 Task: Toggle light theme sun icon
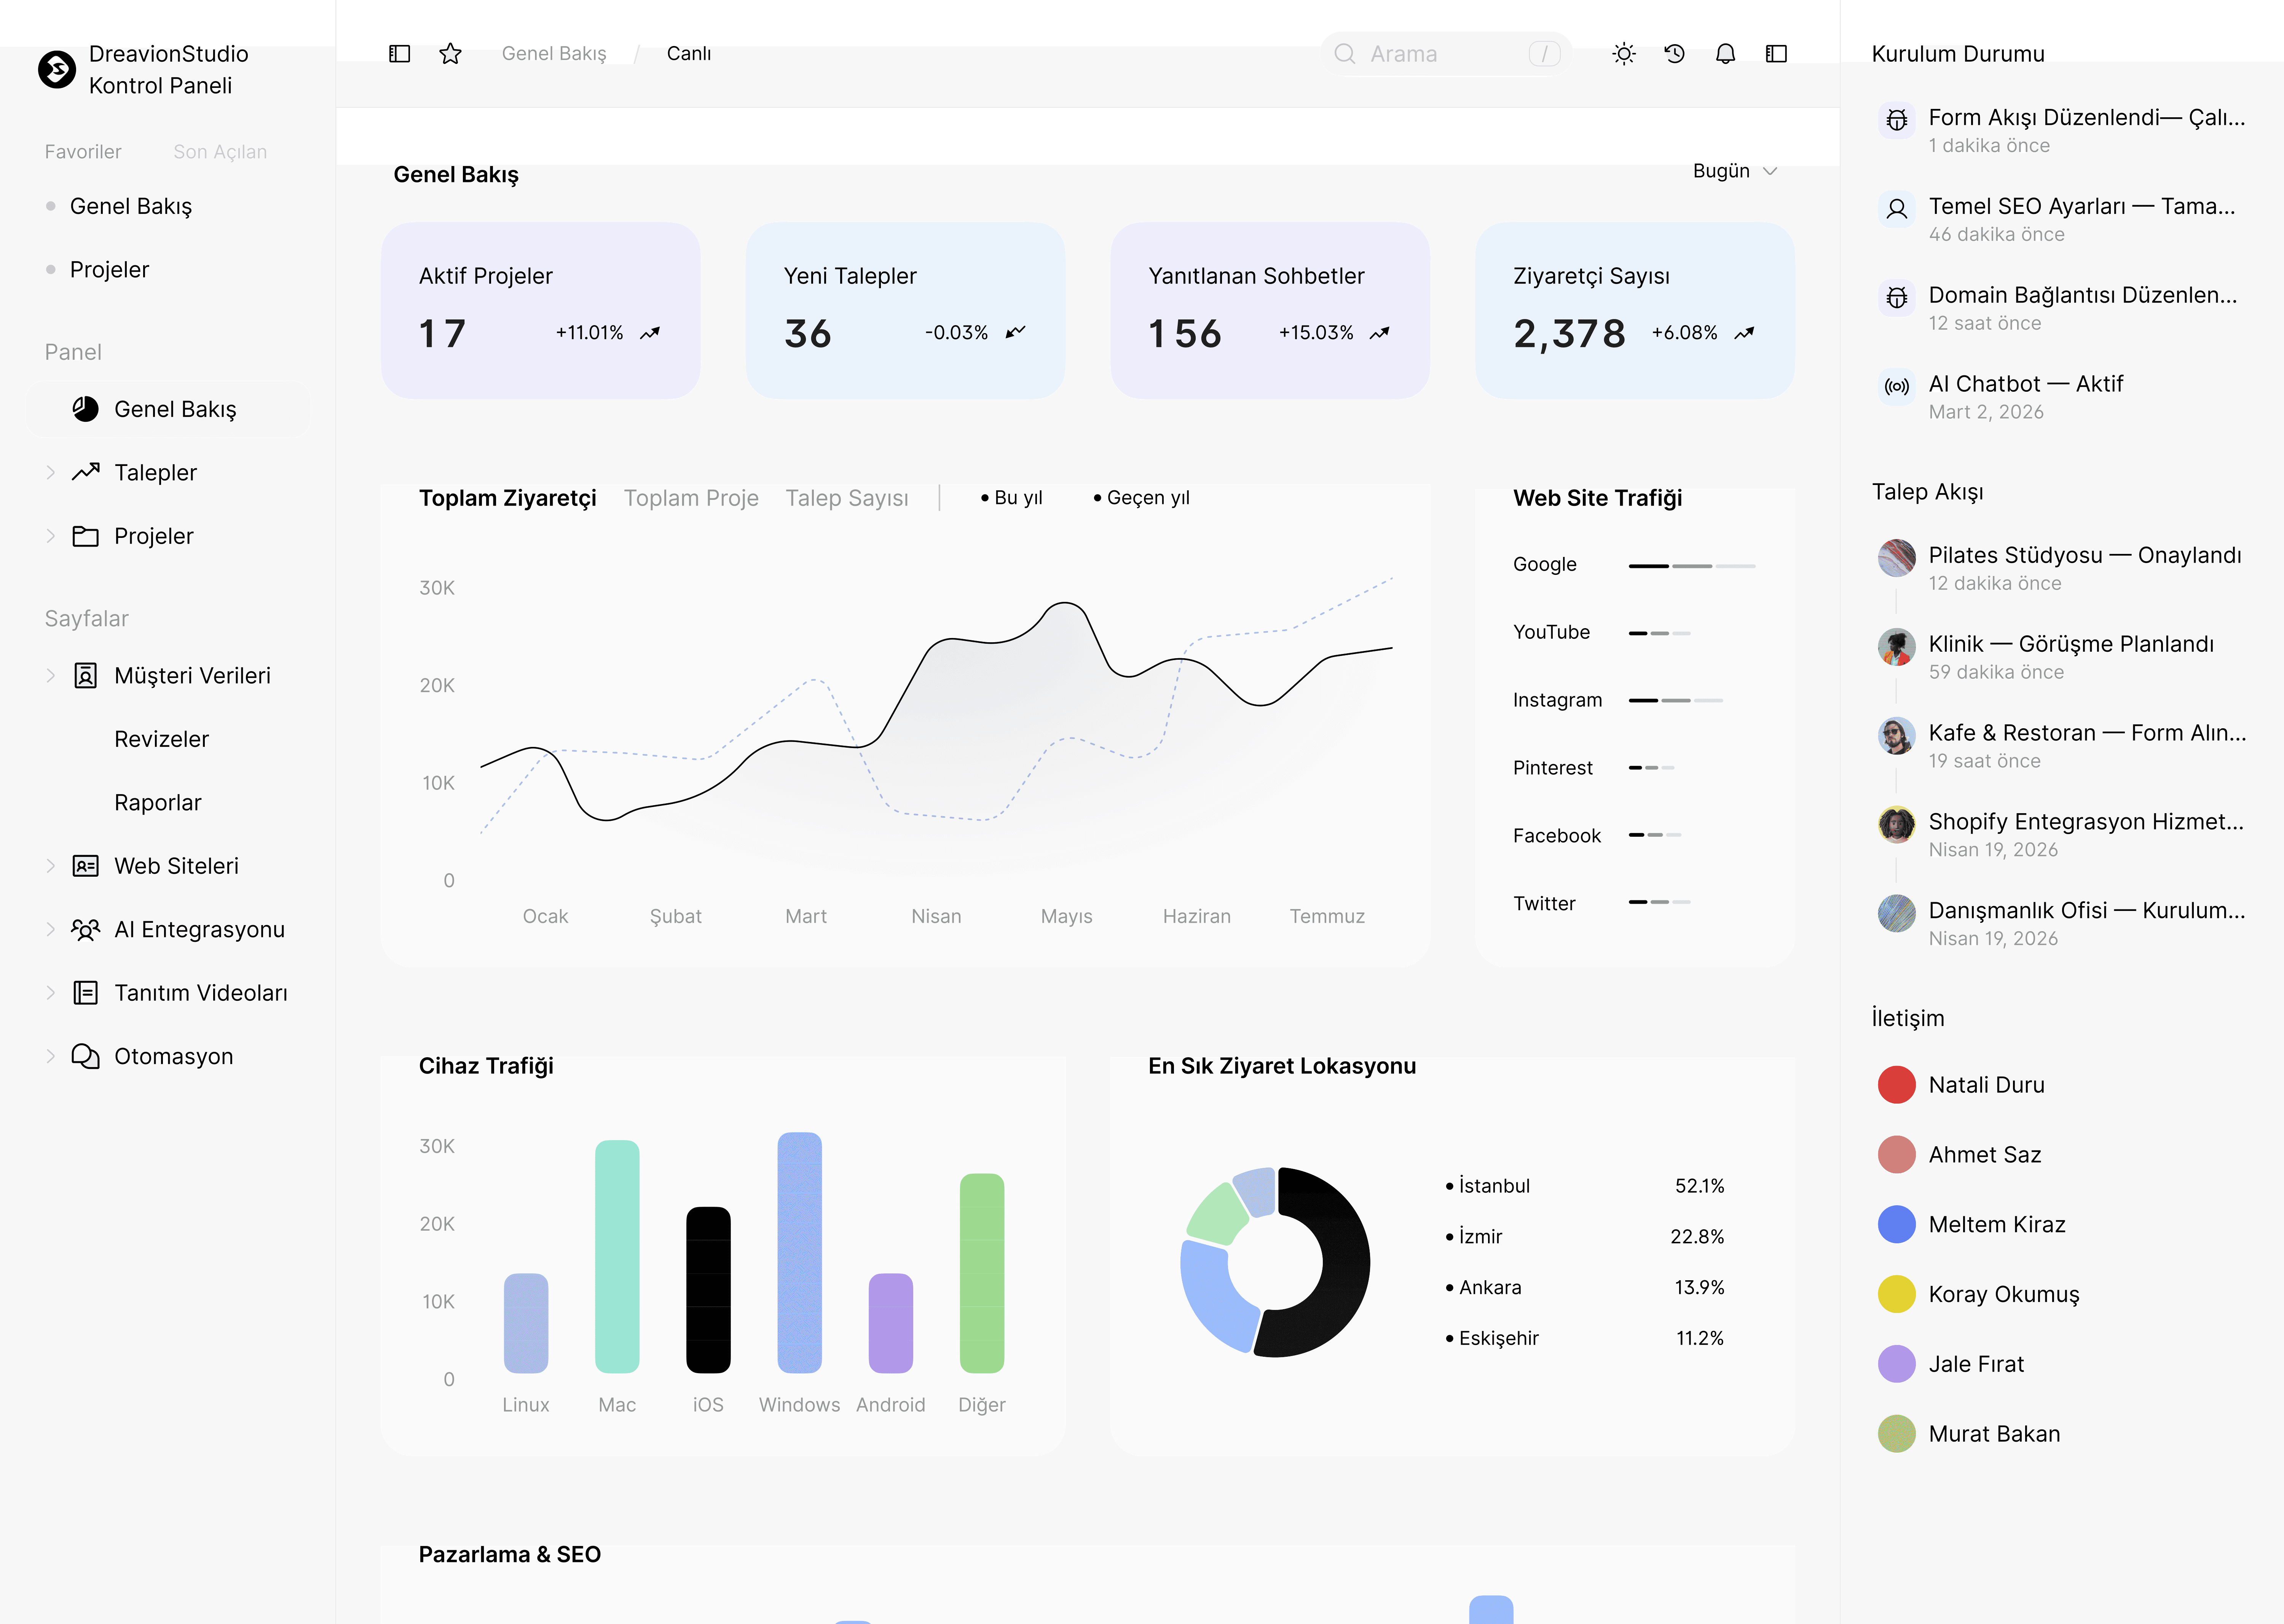(x=1624, y=54)
